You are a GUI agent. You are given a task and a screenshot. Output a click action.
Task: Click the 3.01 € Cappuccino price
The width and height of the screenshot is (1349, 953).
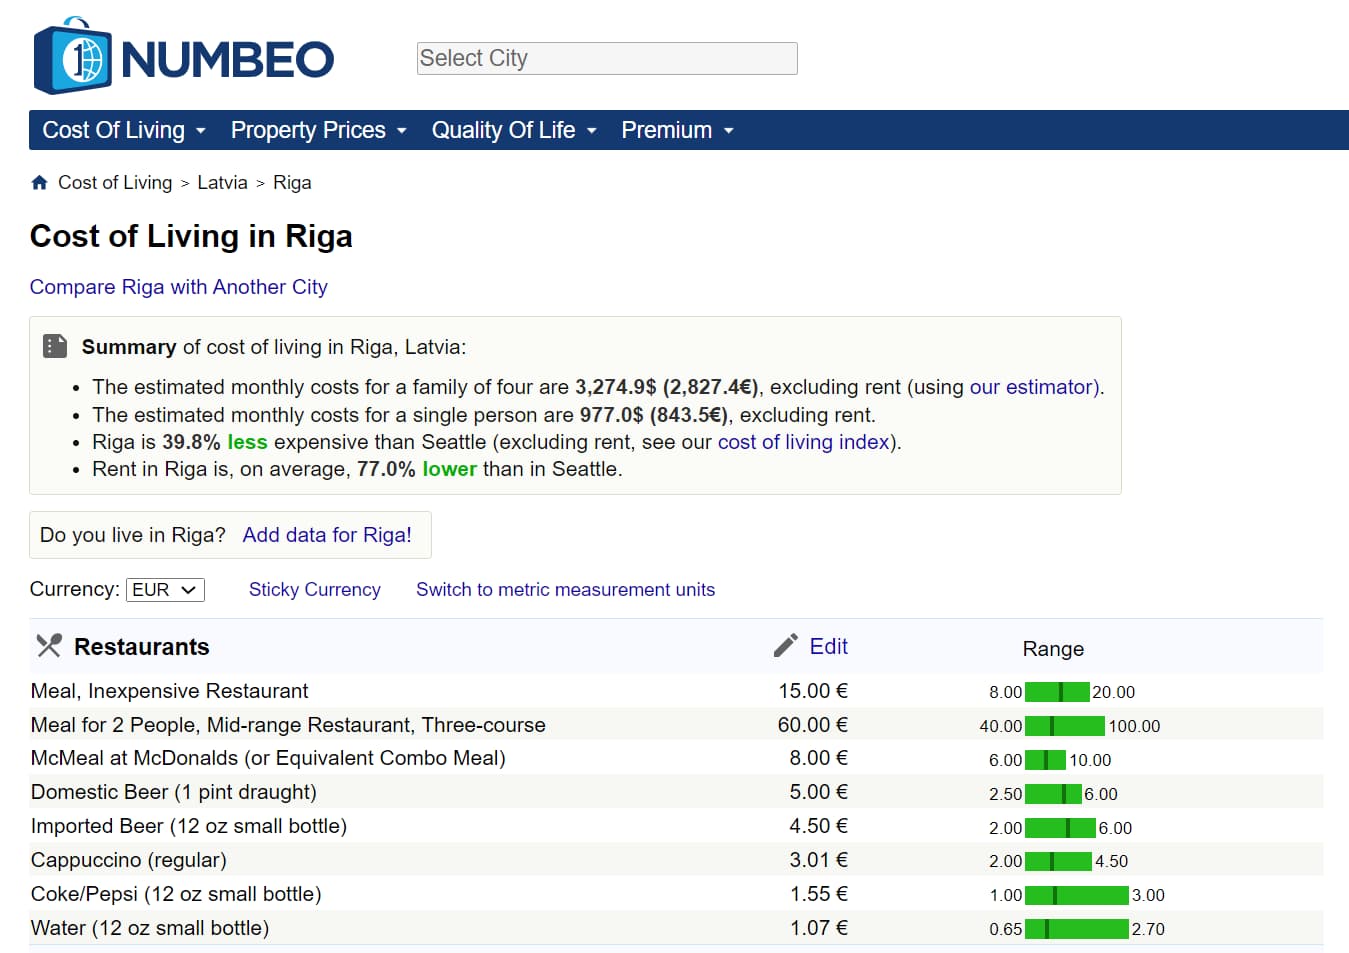pyautogui.click(x=819, y=860)
